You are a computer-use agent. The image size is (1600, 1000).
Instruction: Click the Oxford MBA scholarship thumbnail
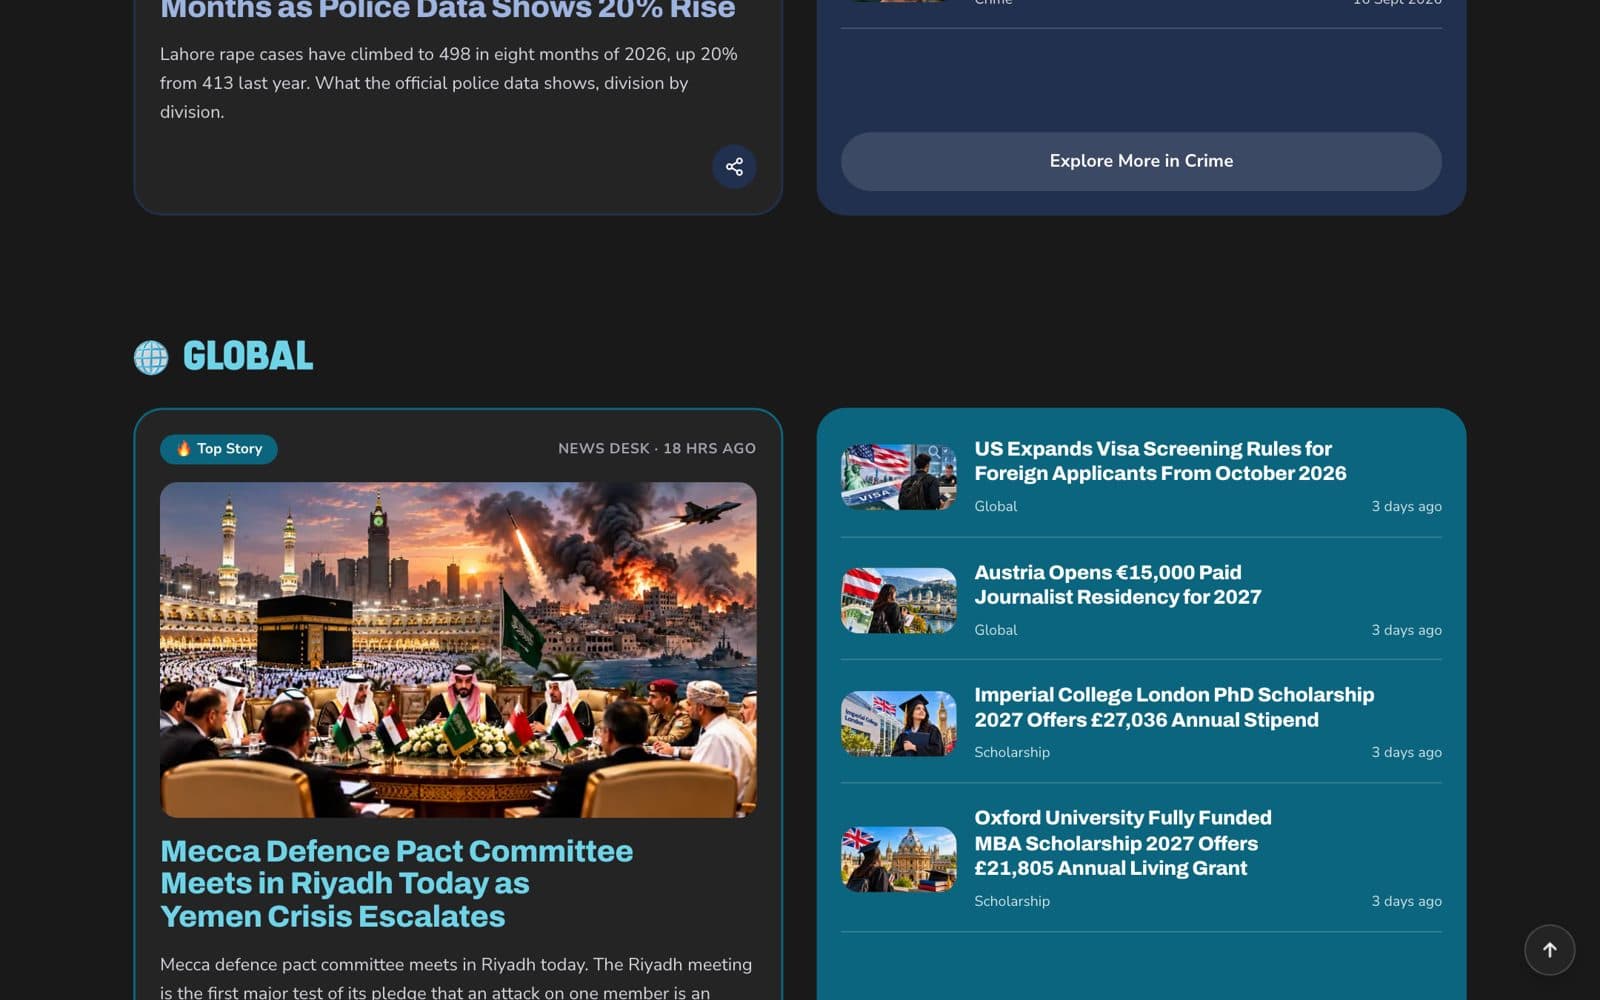coord(899,859)
